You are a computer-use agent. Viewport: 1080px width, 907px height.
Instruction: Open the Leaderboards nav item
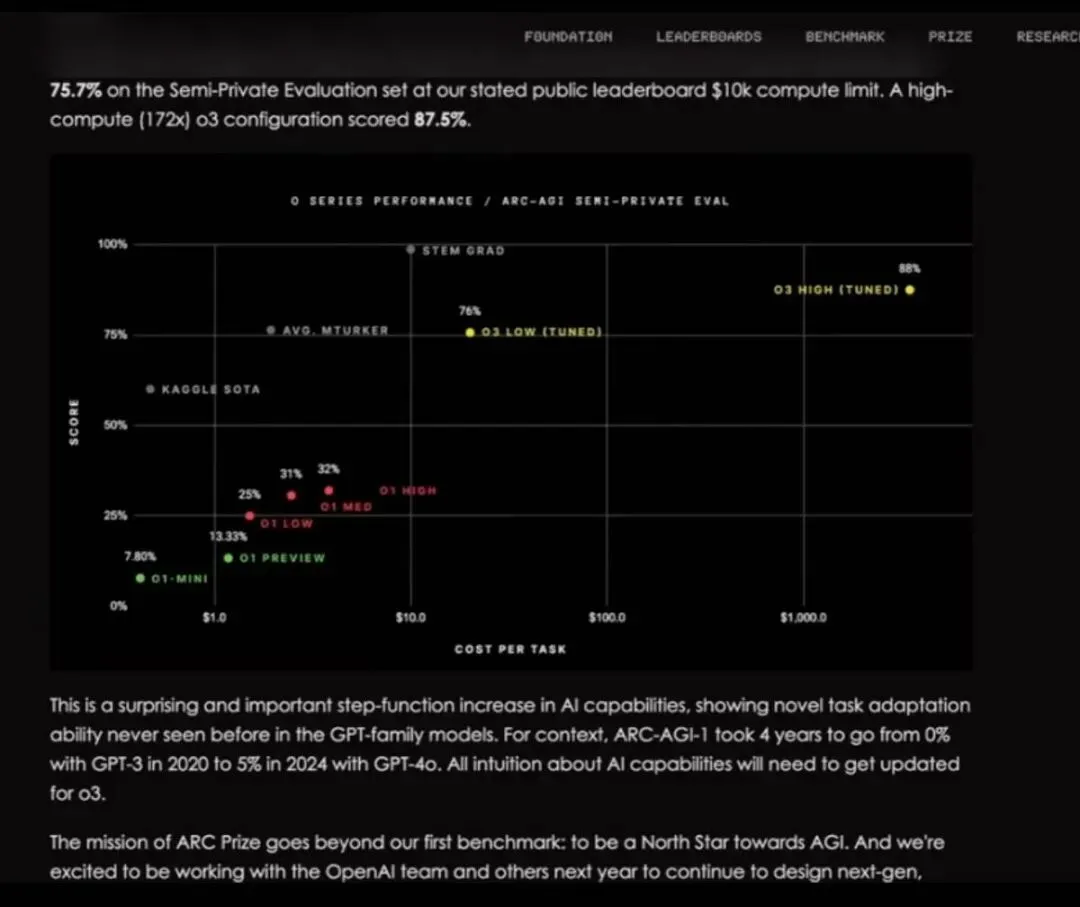pyautogui.click(x=709, y=37)
